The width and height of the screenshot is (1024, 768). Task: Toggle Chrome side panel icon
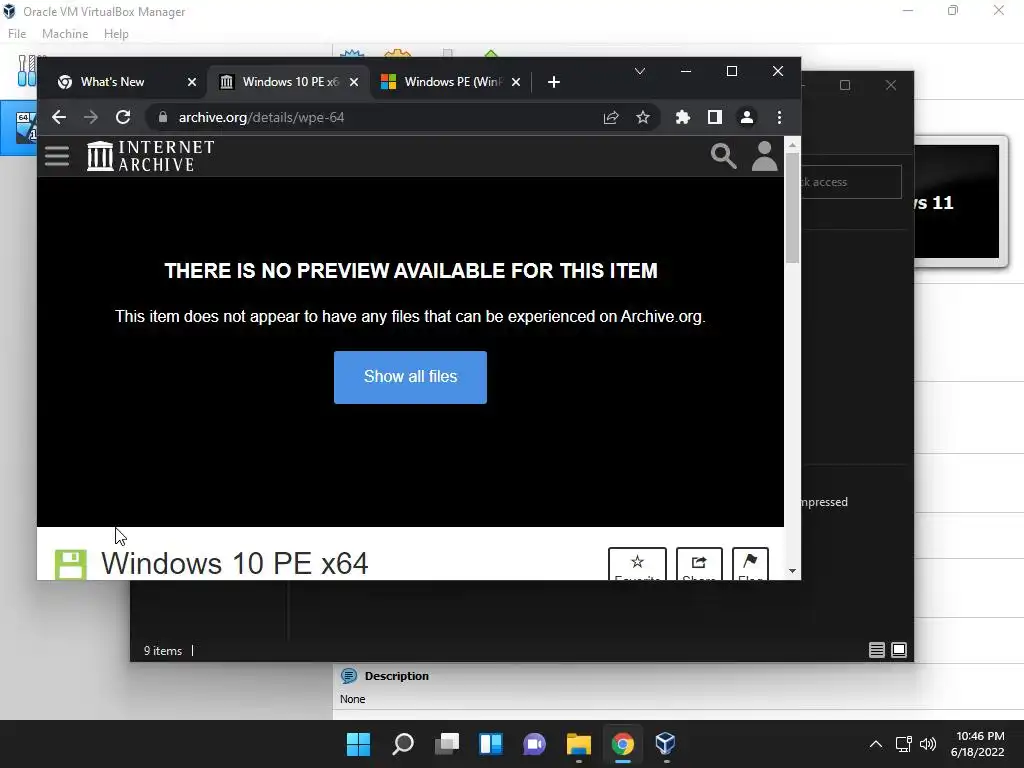click(714, 118)
